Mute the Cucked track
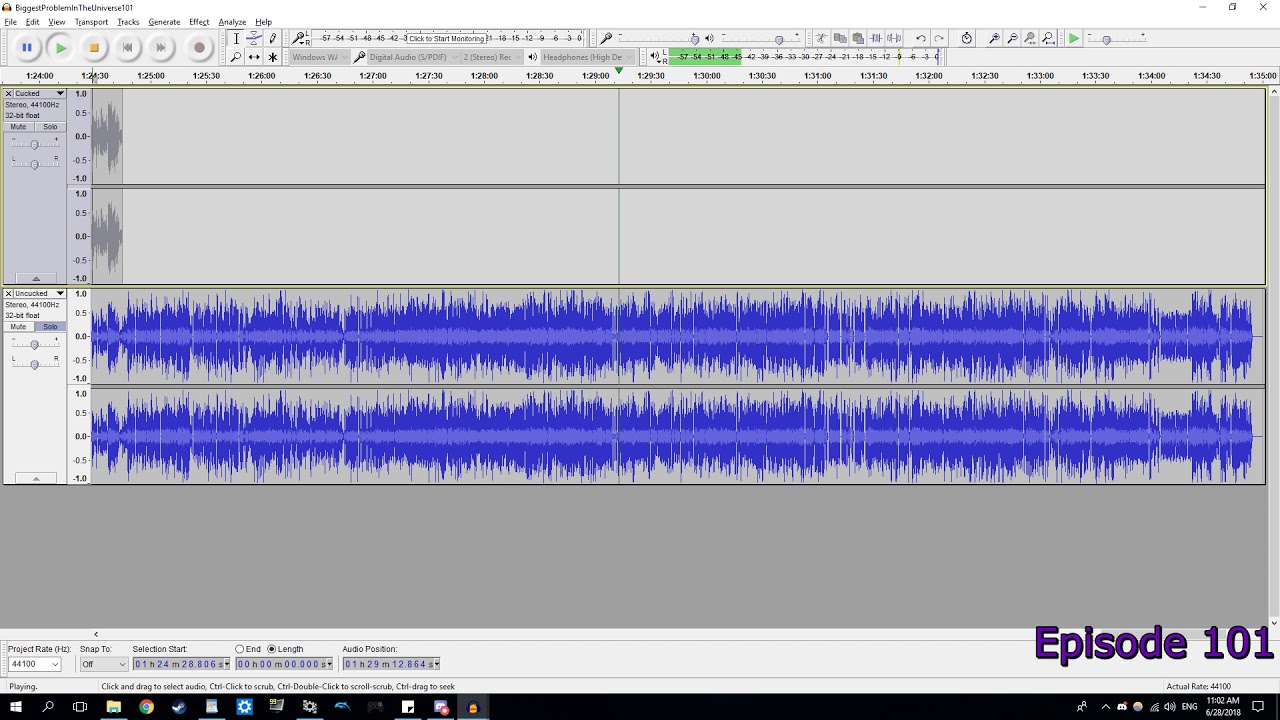The width and height of the screenshot is (1280, 720). [18, 127]
